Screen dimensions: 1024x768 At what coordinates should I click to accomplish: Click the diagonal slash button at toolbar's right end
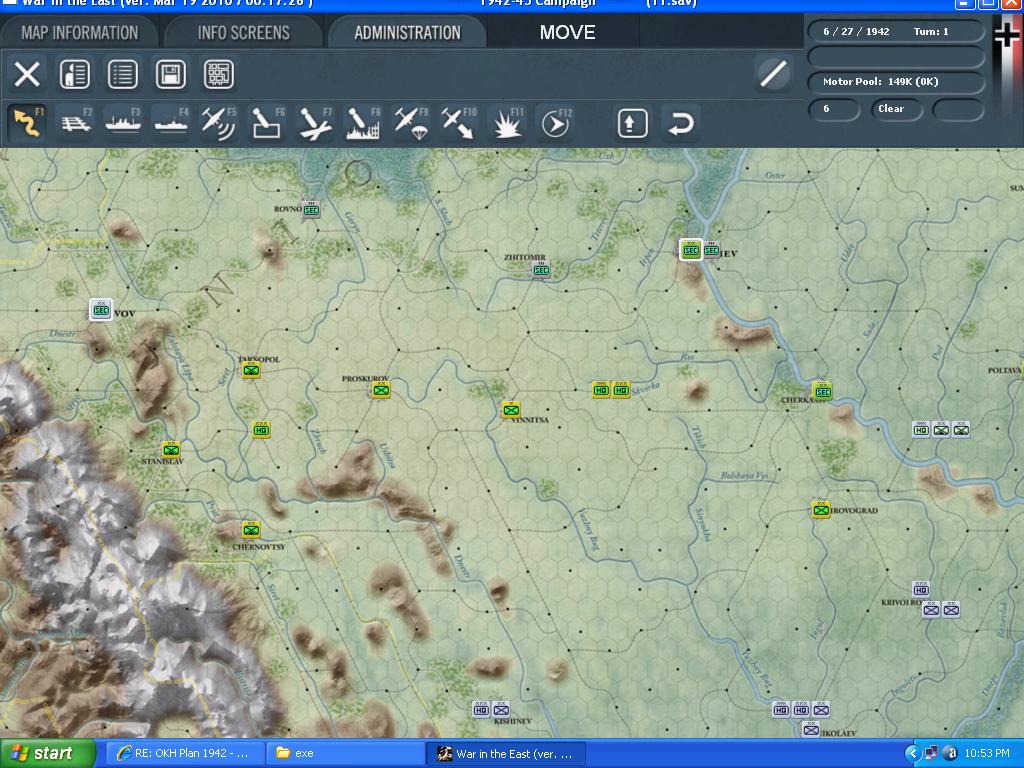773,73
